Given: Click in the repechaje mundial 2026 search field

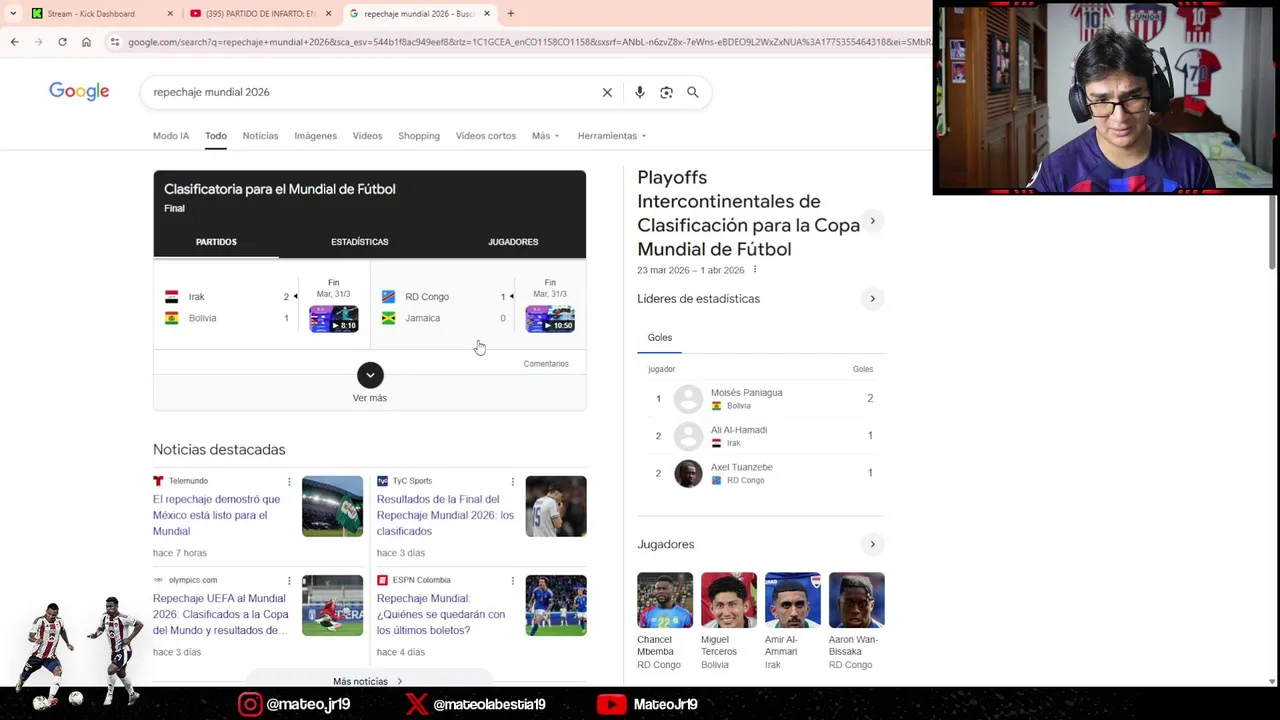Looking at the screenshot, I should (370, 92).
